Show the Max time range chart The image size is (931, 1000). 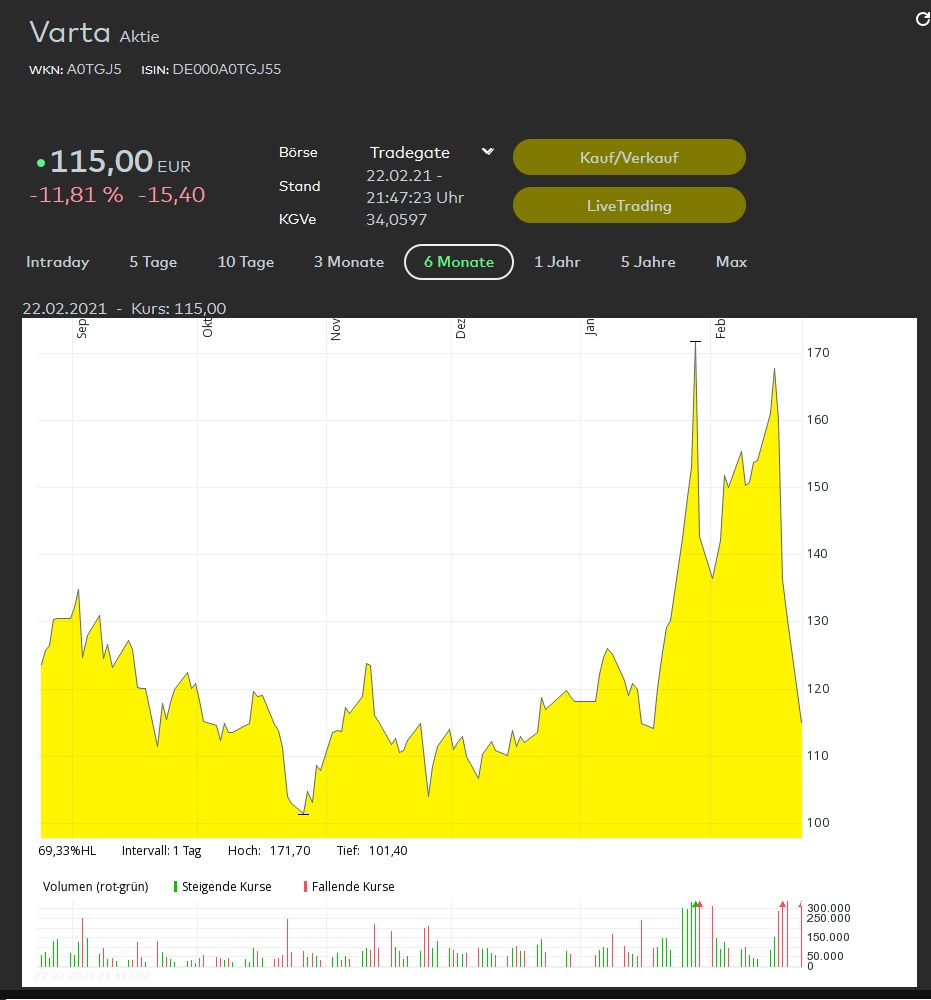(x=731, y=262)
